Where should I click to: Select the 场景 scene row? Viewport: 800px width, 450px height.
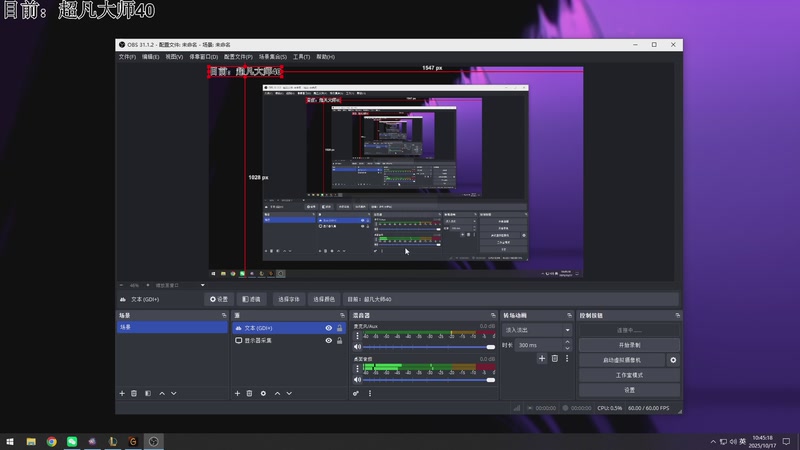point(172,327)
